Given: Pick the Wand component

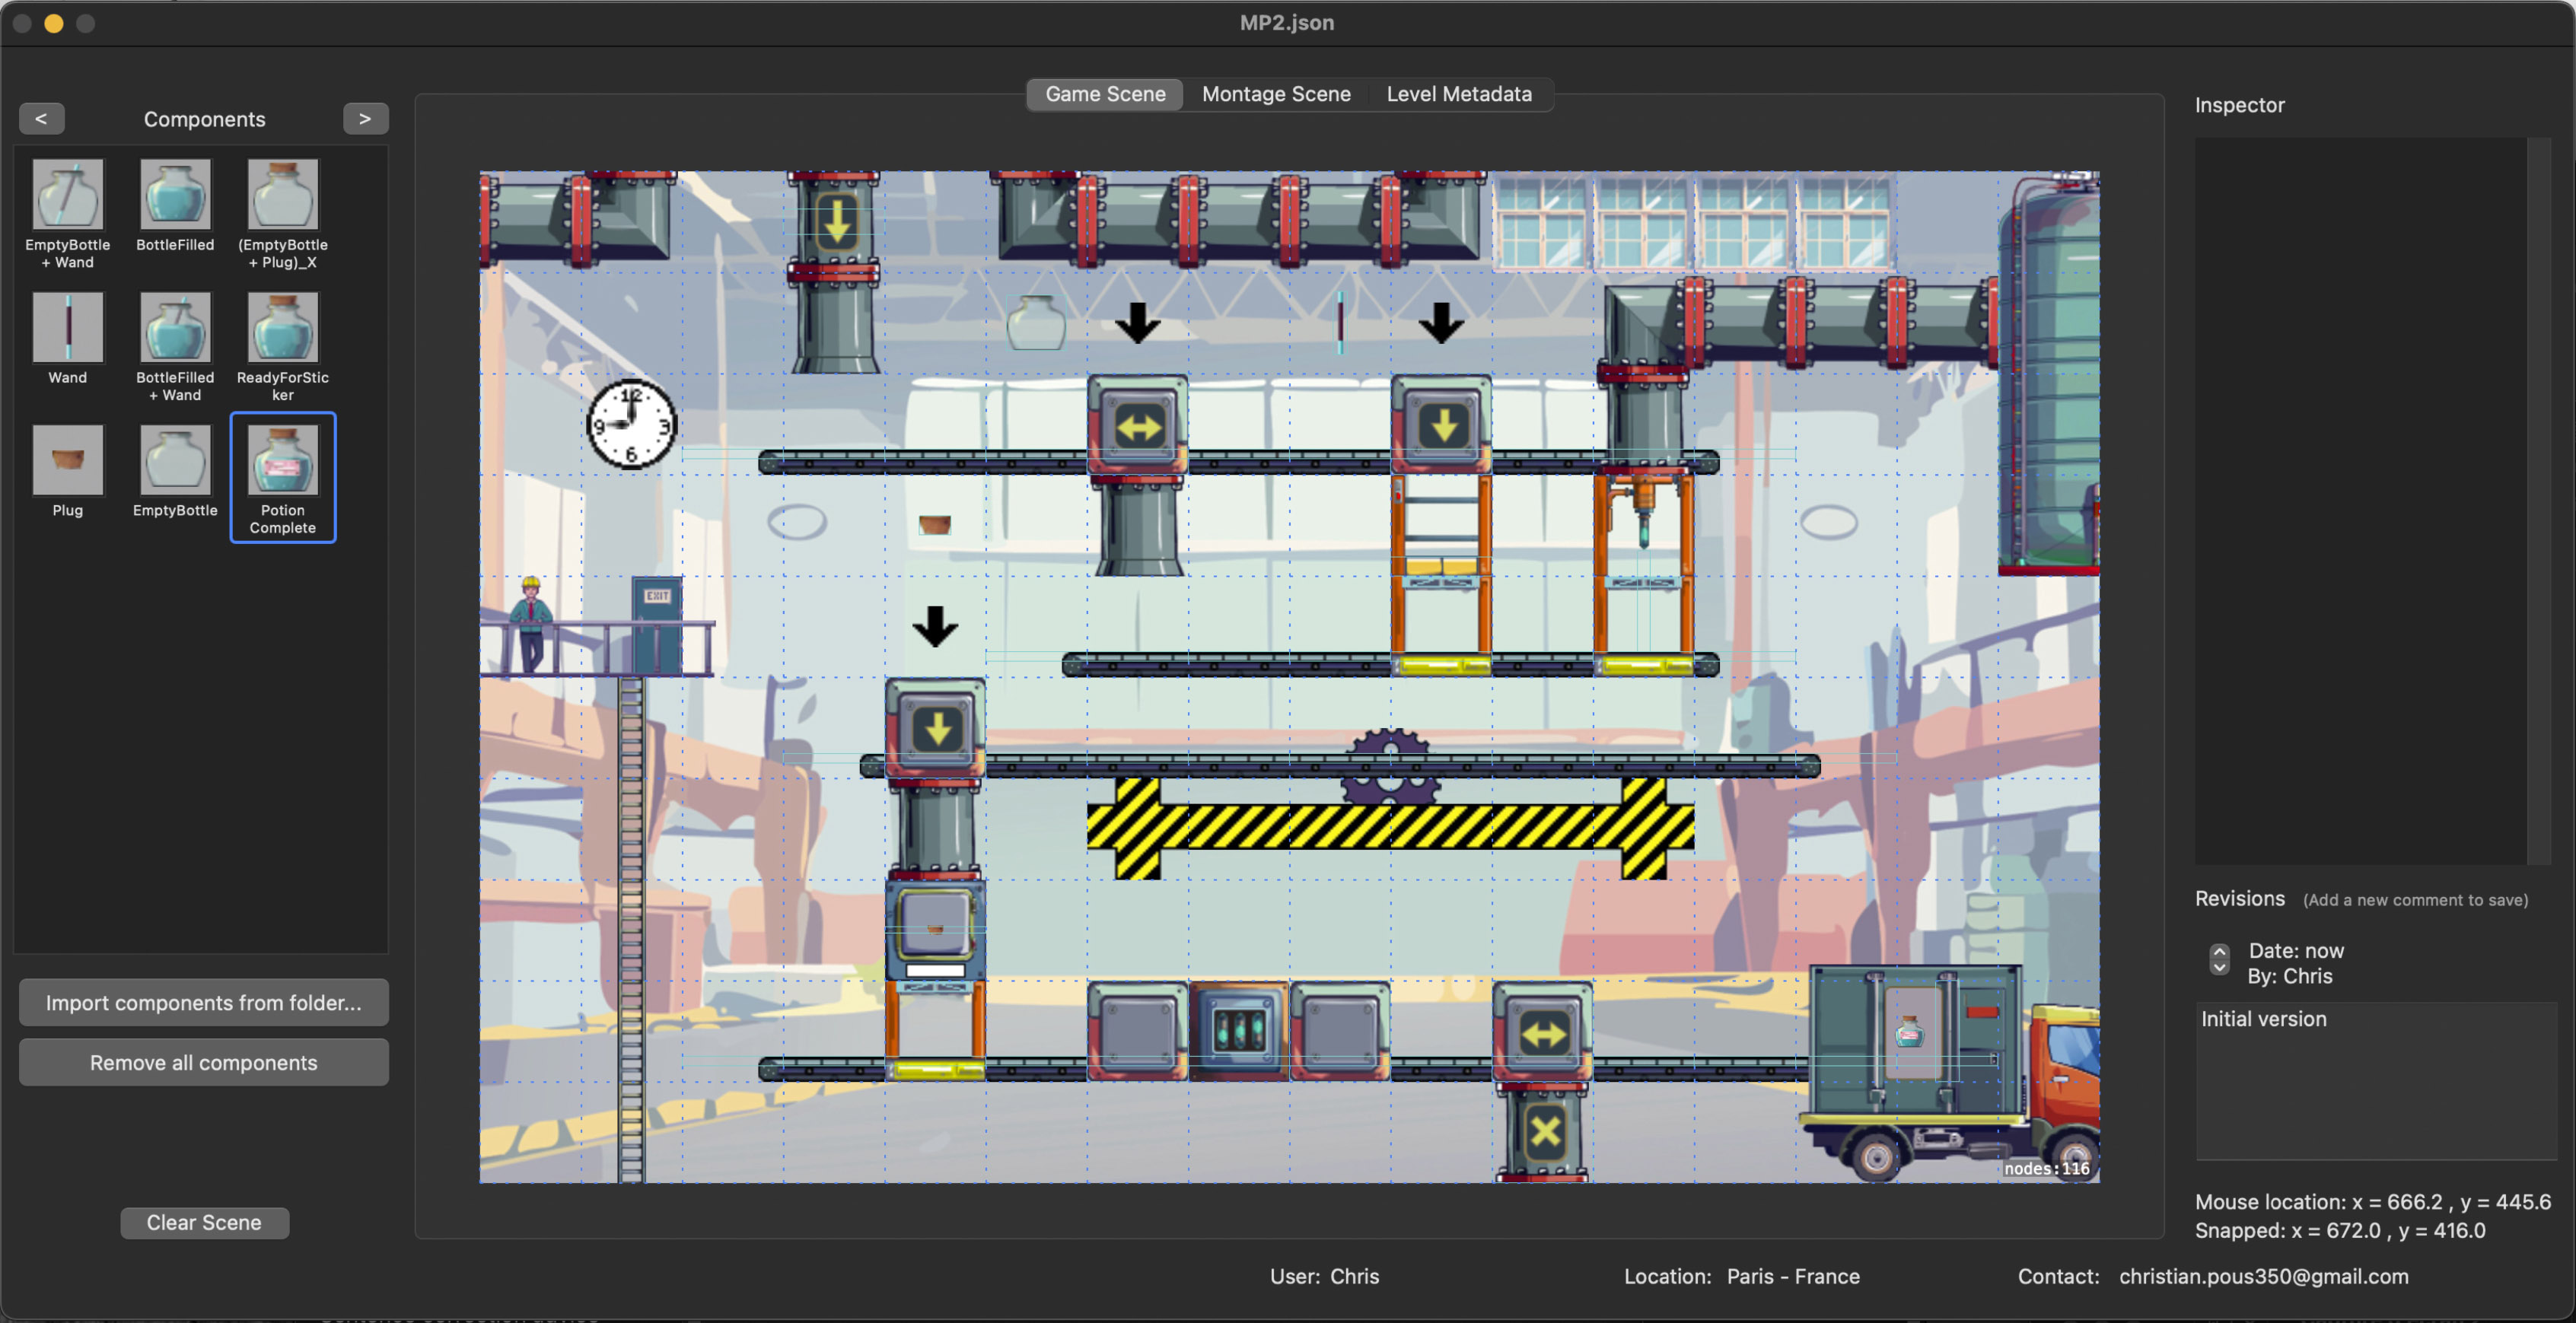Looking at the screenshot, I should click(x=67, y=328).
